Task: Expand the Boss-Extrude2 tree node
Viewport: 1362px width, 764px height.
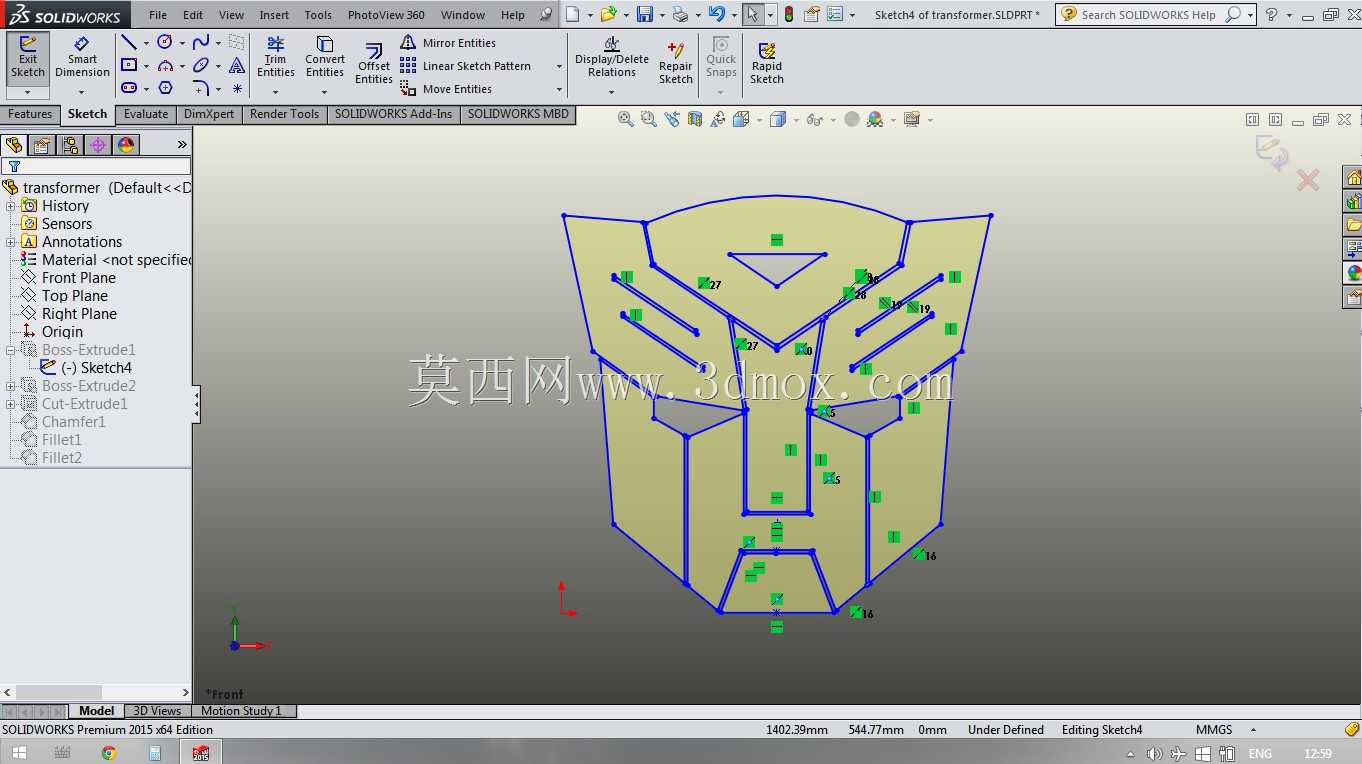Action: pyautogui.click(x=11, y=386)
